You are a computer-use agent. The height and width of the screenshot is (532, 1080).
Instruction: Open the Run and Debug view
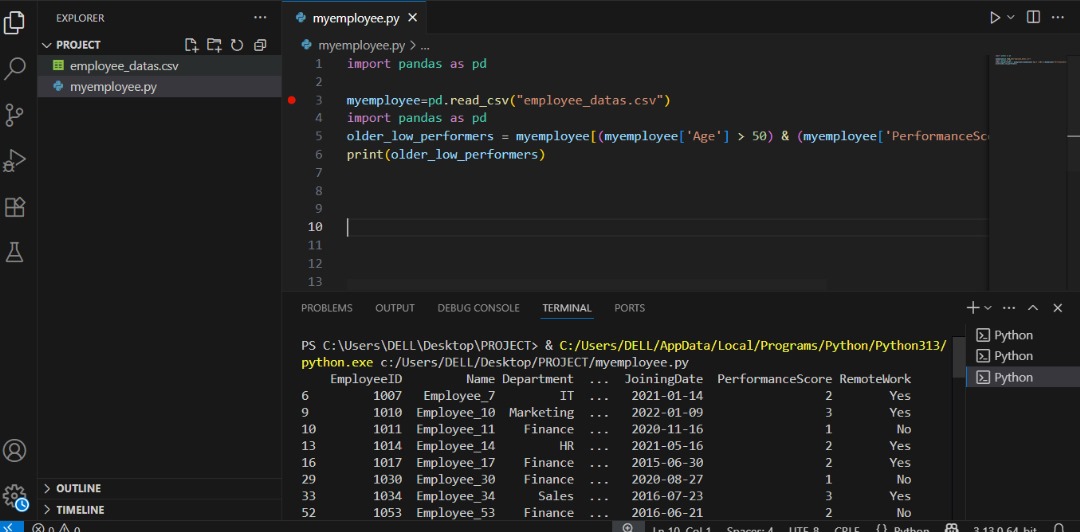pos(15,160)
